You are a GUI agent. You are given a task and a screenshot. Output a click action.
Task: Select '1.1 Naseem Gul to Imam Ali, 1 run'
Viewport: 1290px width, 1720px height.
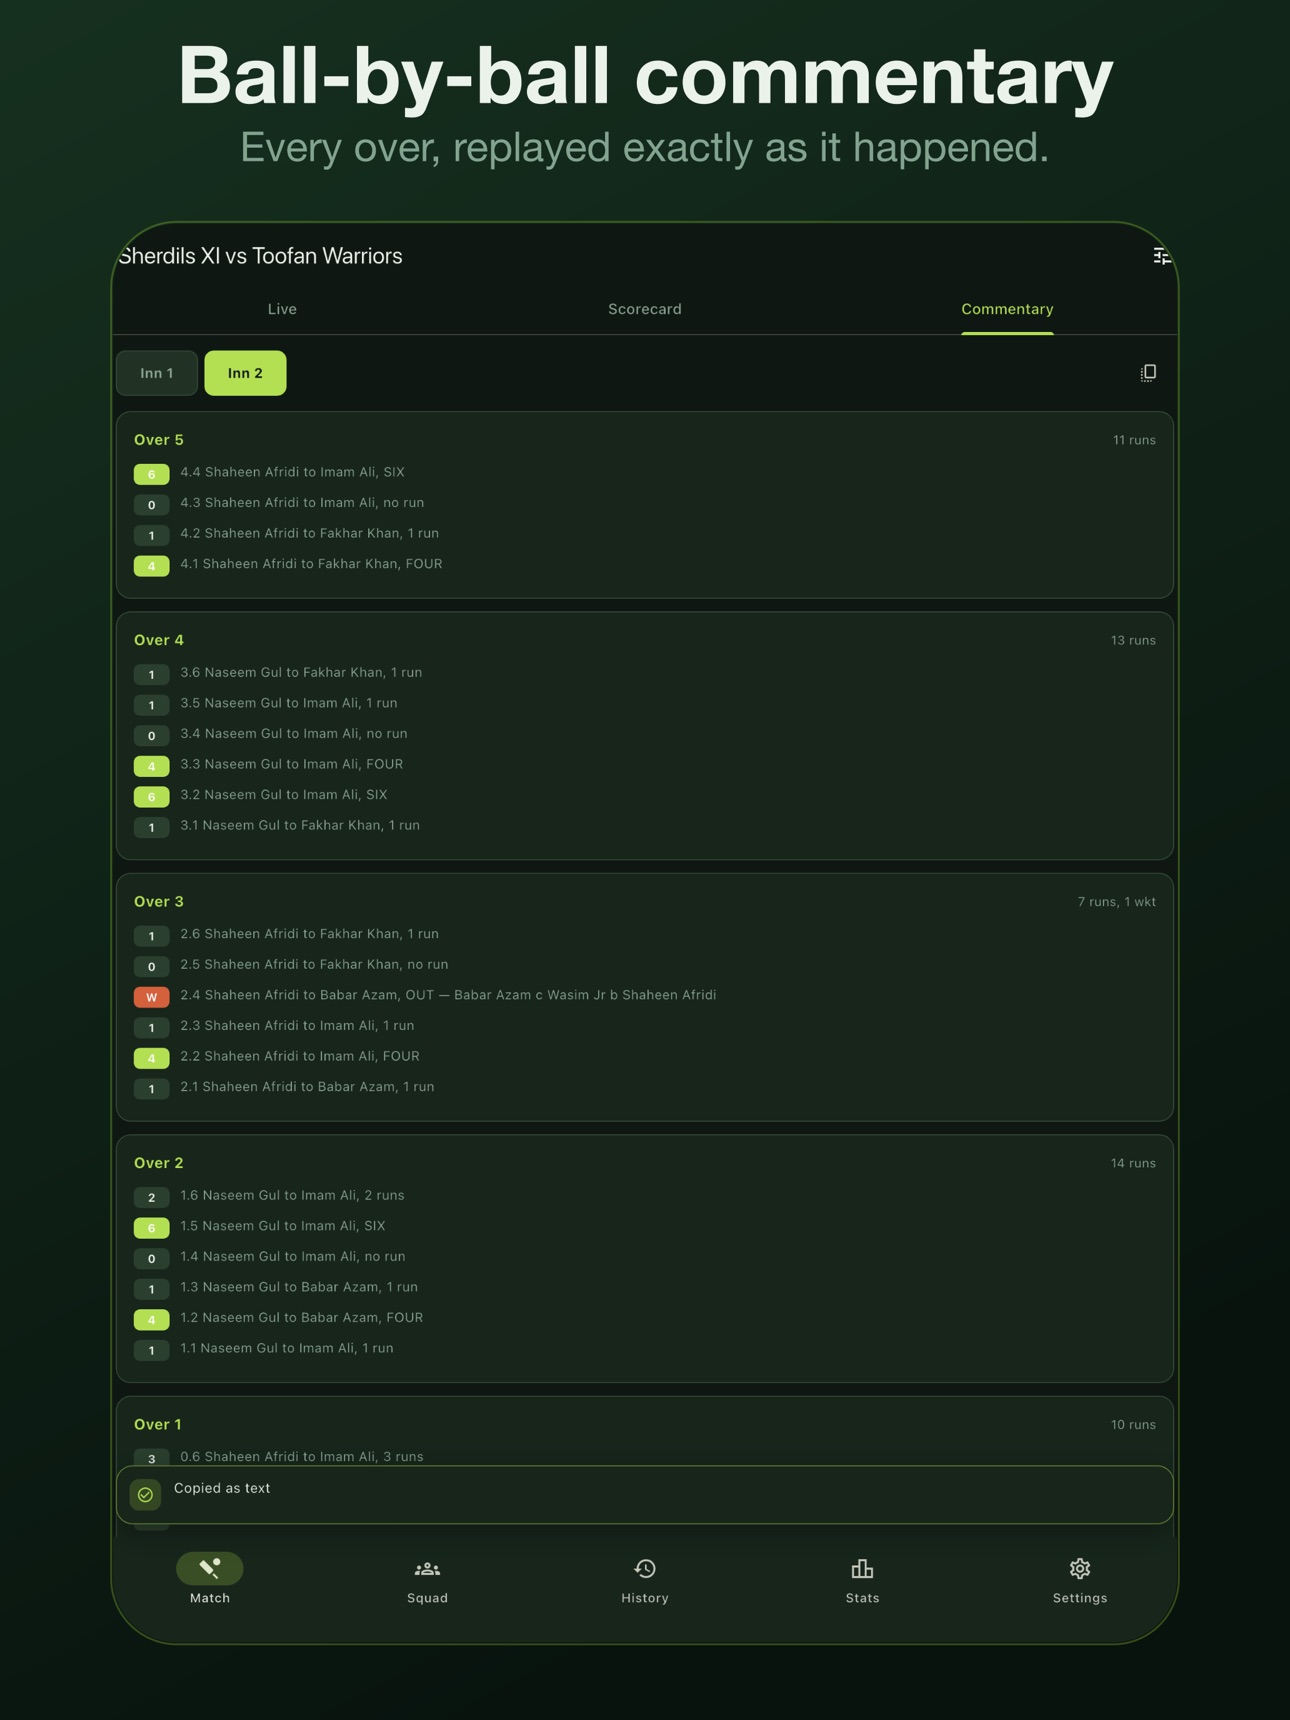pyautogui.click(x=287, y=1348)
